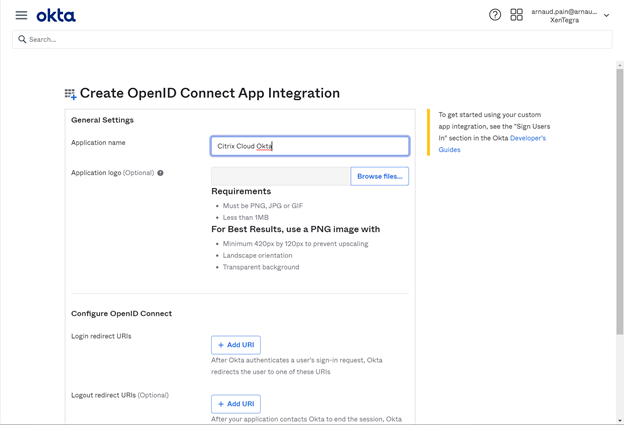Add URI under Logout redirect URIs
Viewport: 624px width, 425px height.
click(x=236, y=404)
